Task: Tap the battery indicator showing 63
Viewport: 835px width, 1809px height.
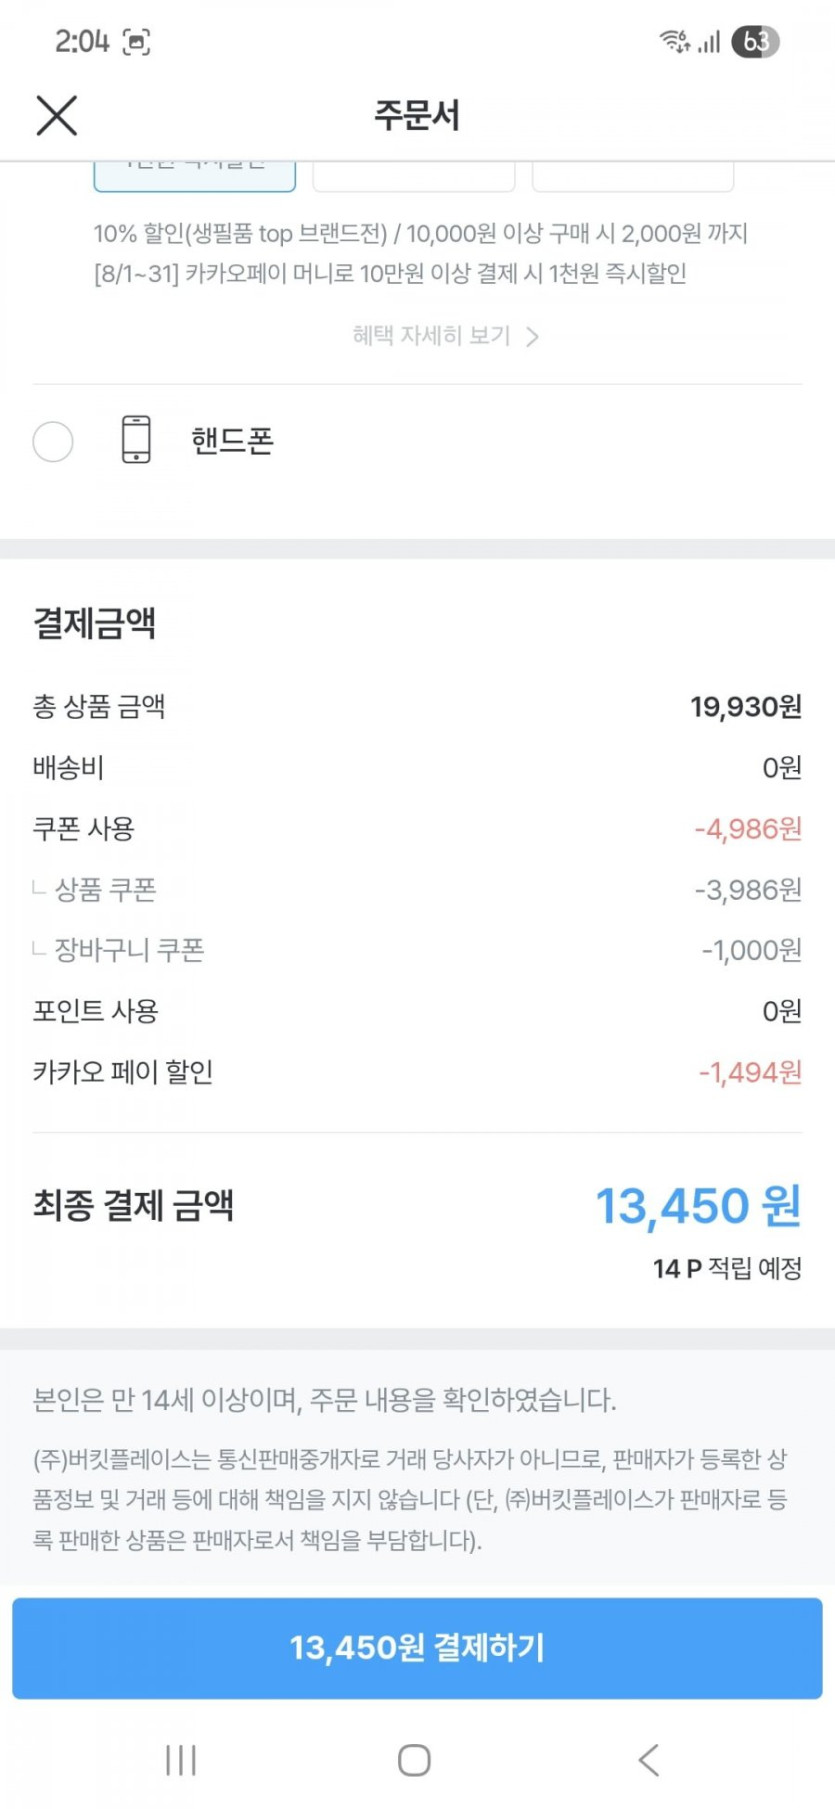Action: [755, 41]
